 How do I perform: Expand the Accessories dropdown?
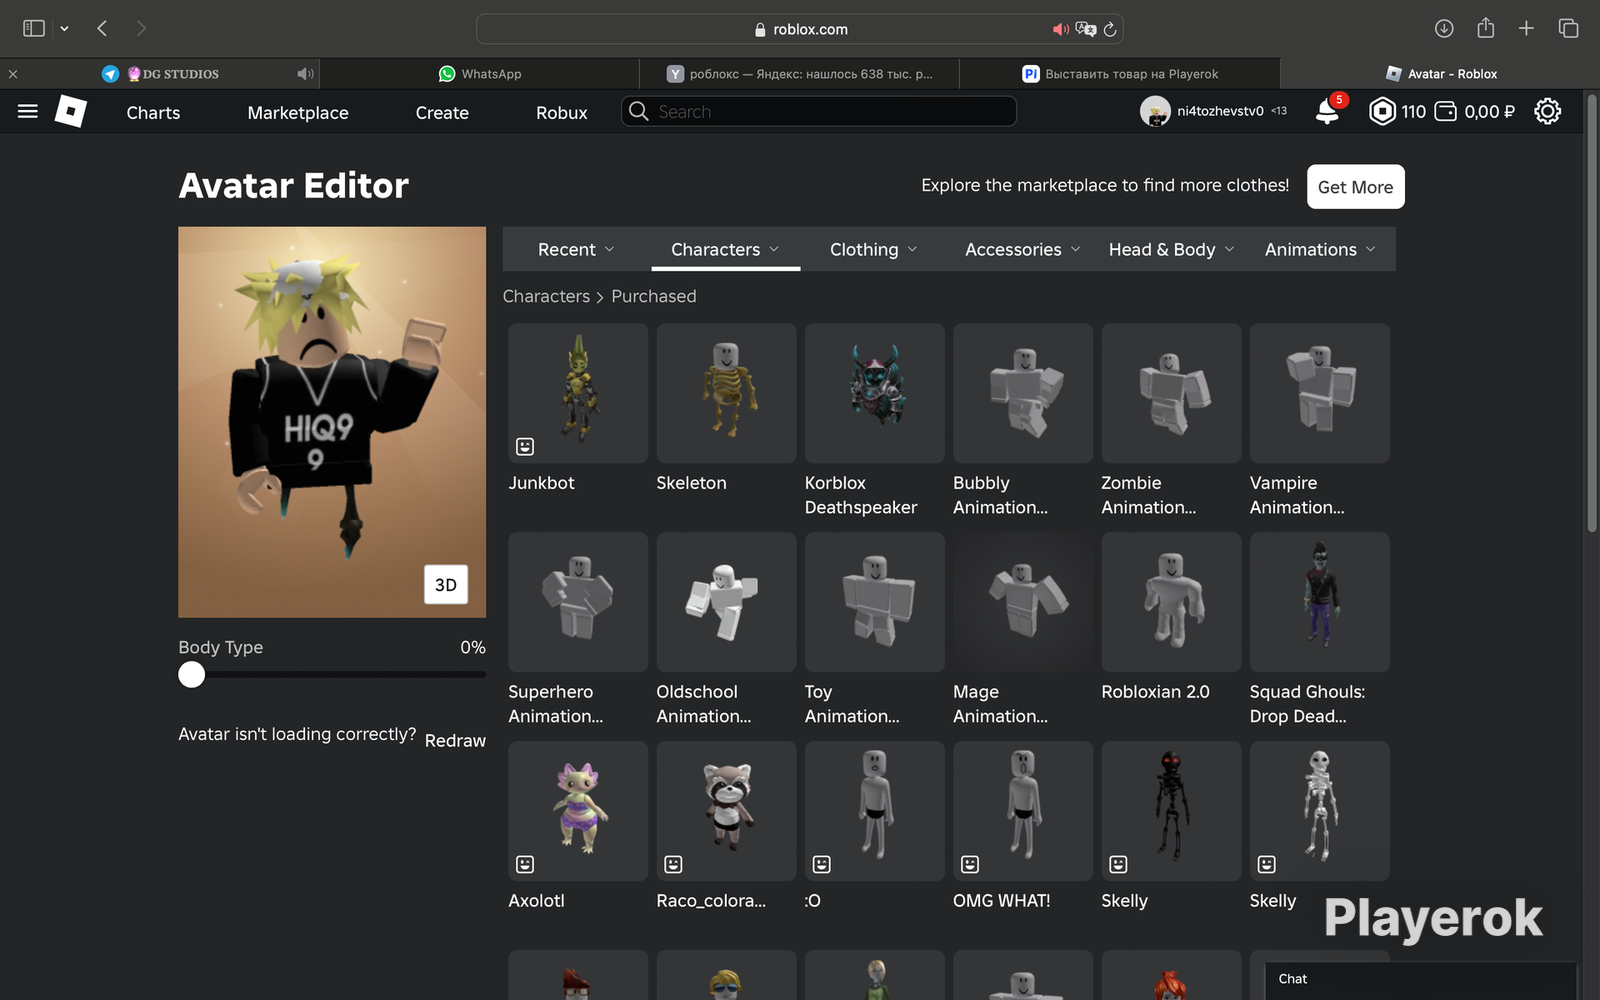coord(1022,249)
